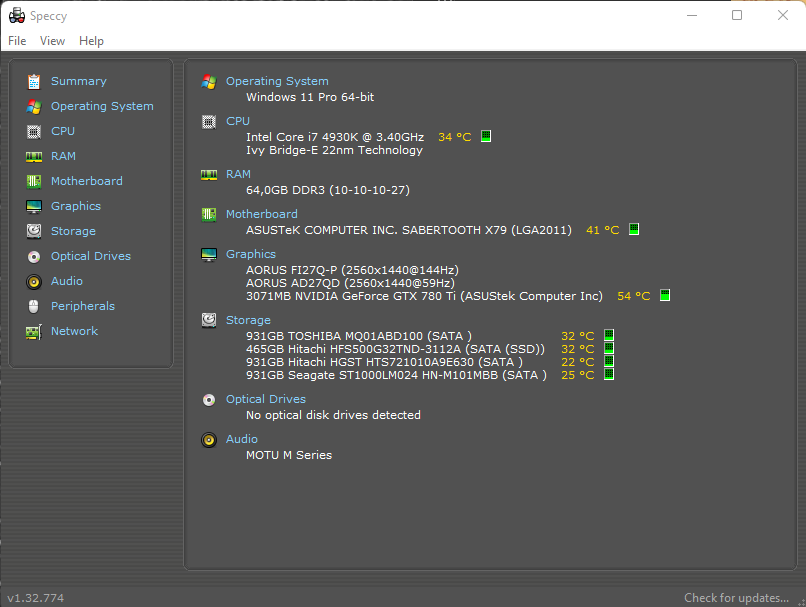The width and height of the screenshot is (806, 607).
Task: Open Graphics using its monitor icon
Action: point(35,206)
